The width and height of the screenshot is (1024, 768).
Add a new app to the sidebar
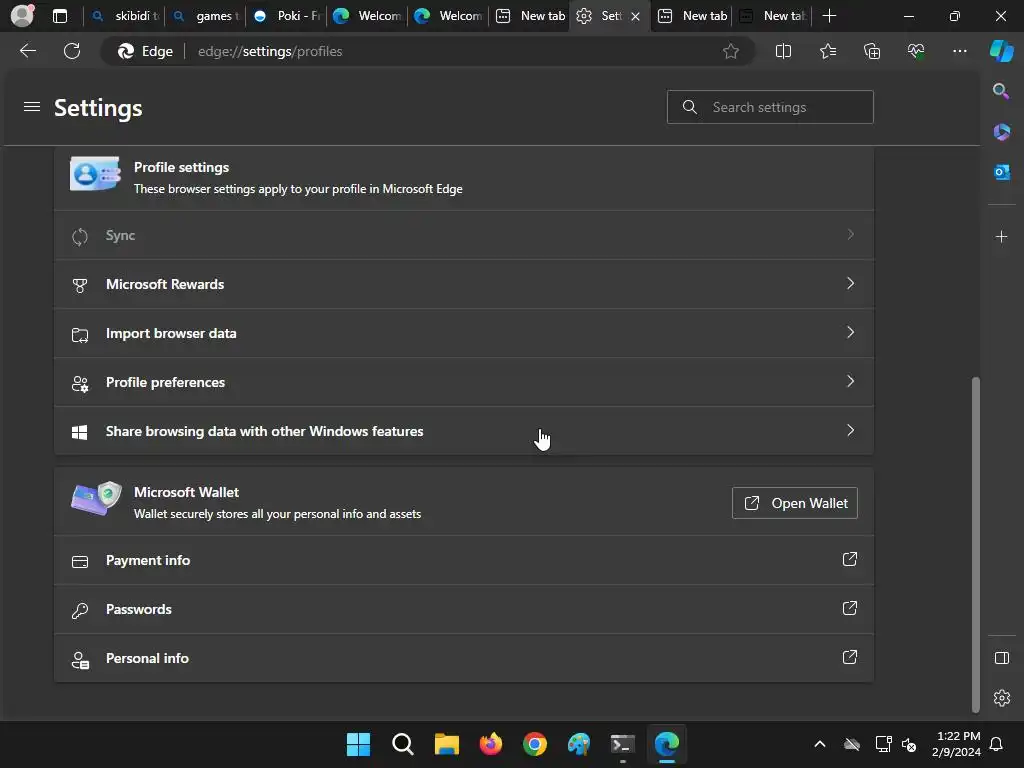point(1001,236)
